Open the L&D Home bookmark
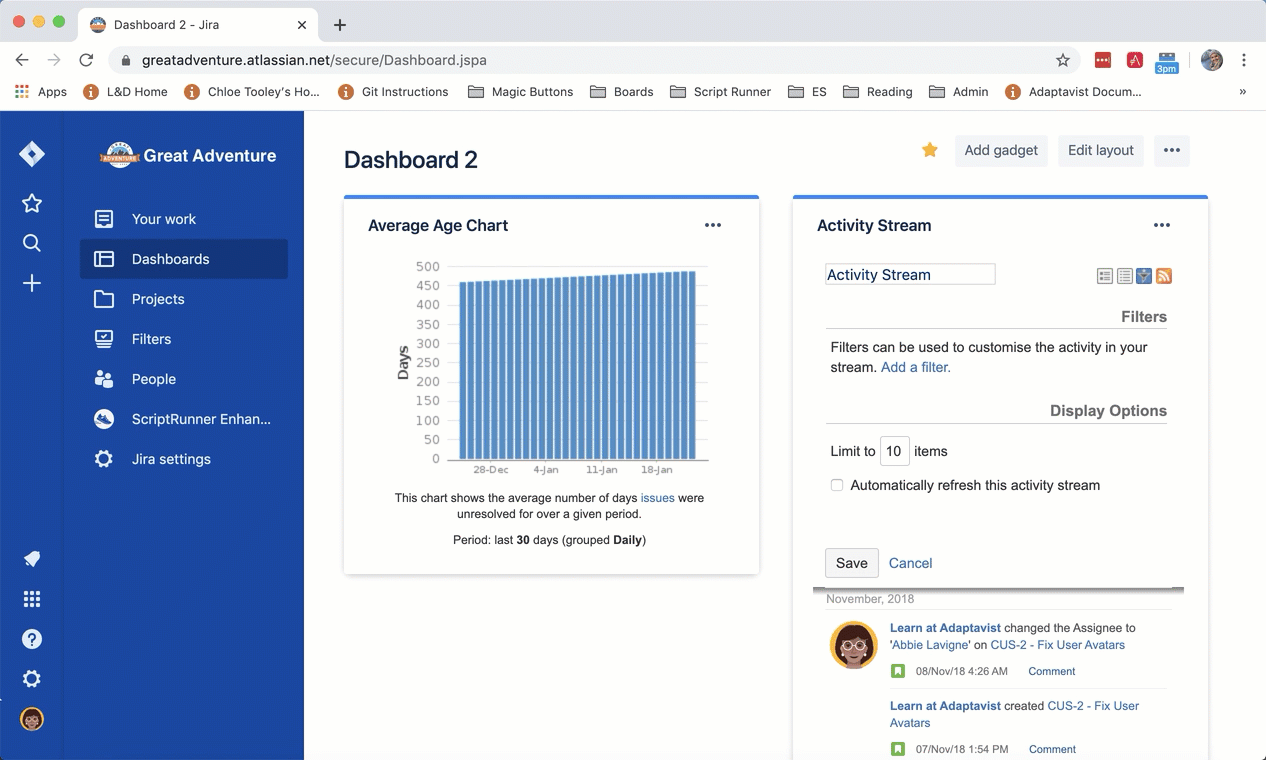Image resolution: width=1266 pixels, height=760 pixels. click(125, 92)
